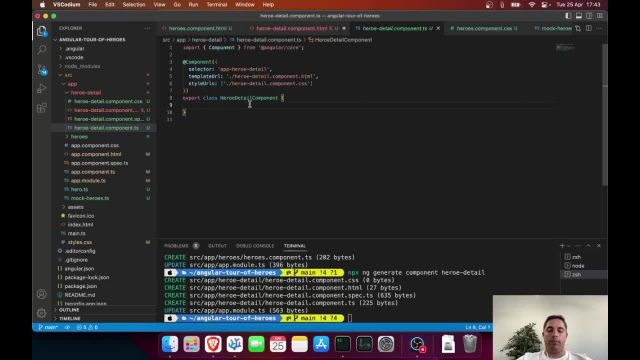Open the Extensions view
This screenshot has height=360, width=640.
tap(42, 108)
